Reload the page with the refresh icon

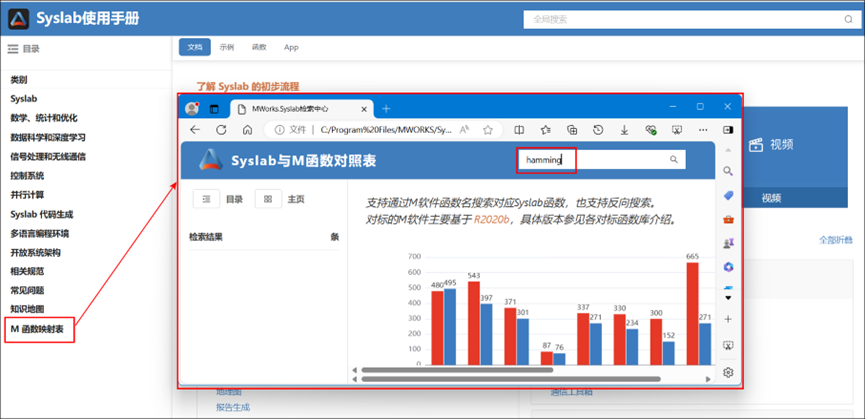tap(221, 130)
